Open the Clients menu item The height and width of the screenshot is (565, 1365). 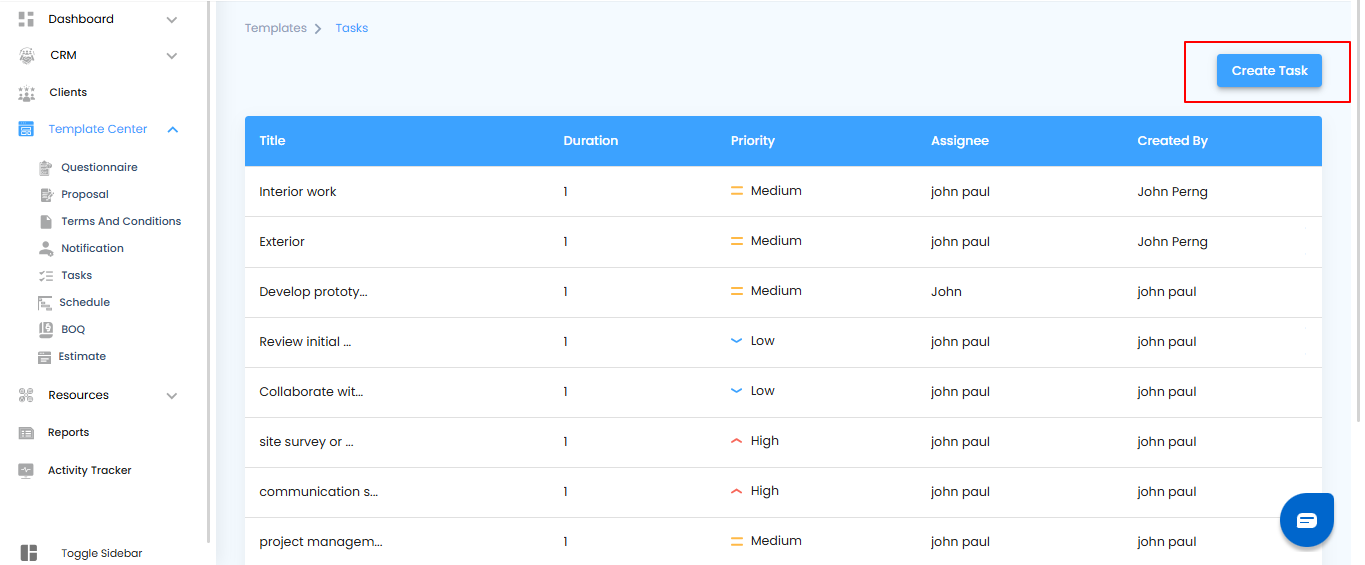click(x=68, y=93)
